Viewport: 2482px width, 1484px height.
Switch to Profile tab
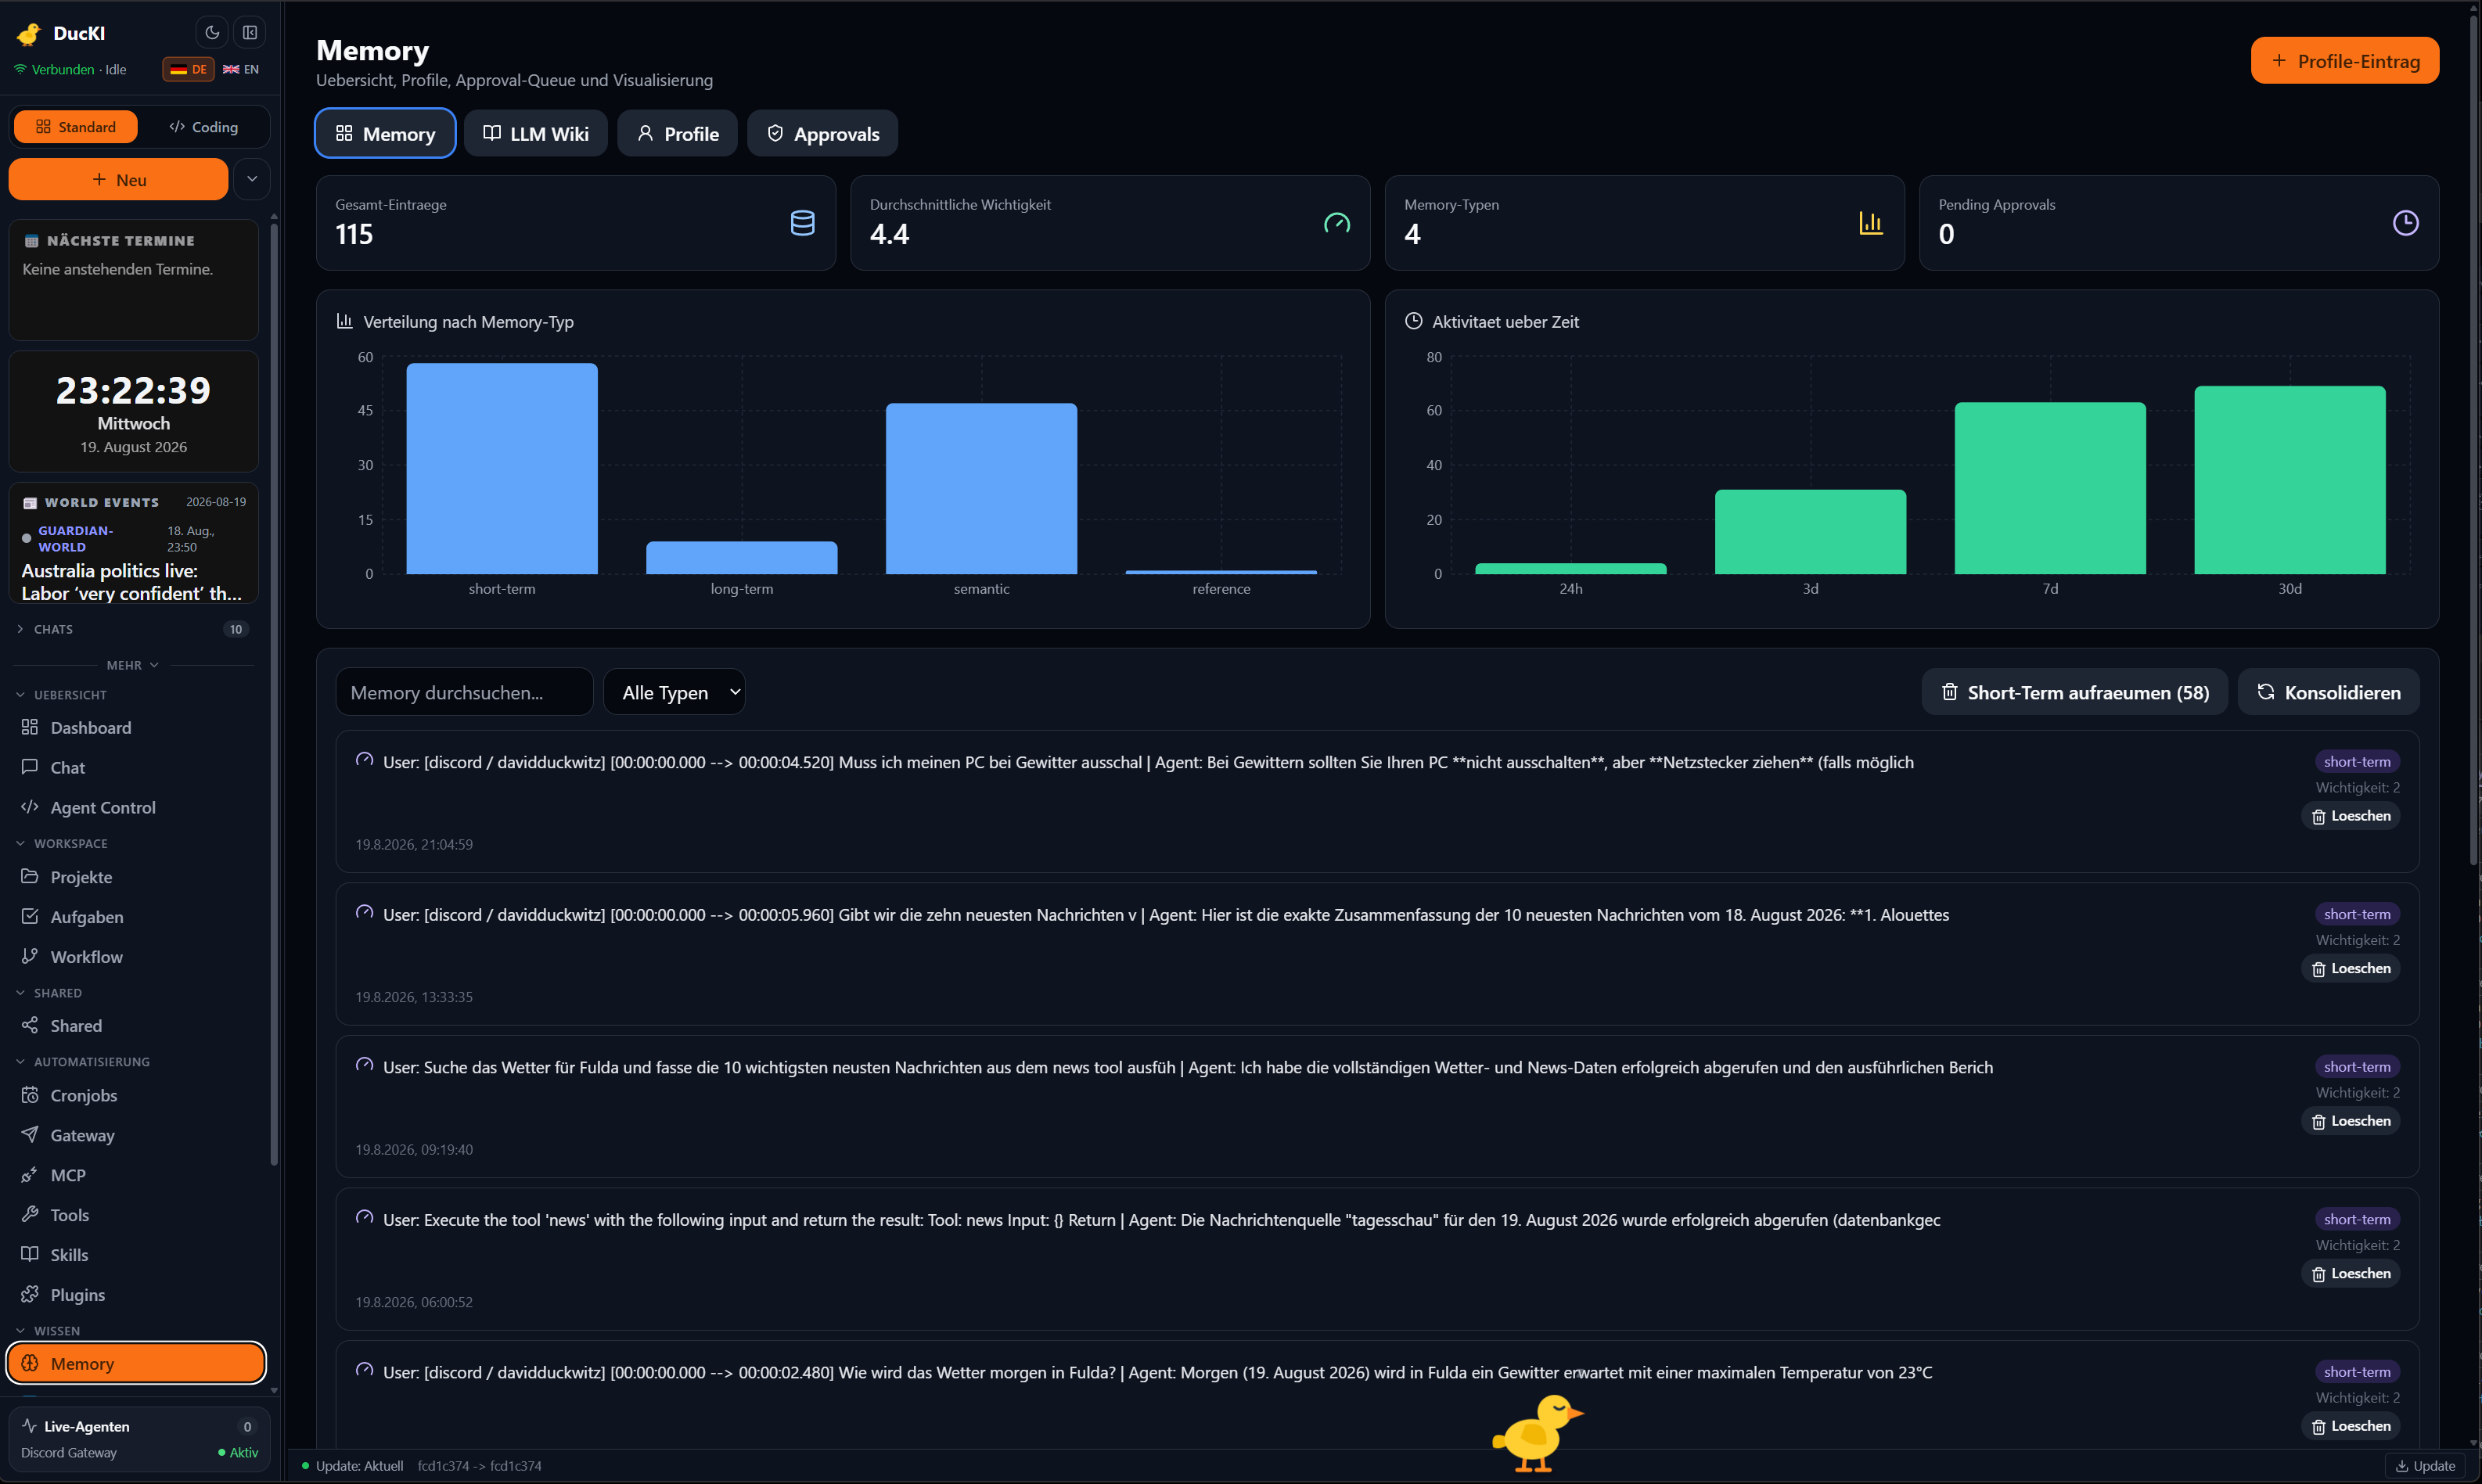[678, 133]
